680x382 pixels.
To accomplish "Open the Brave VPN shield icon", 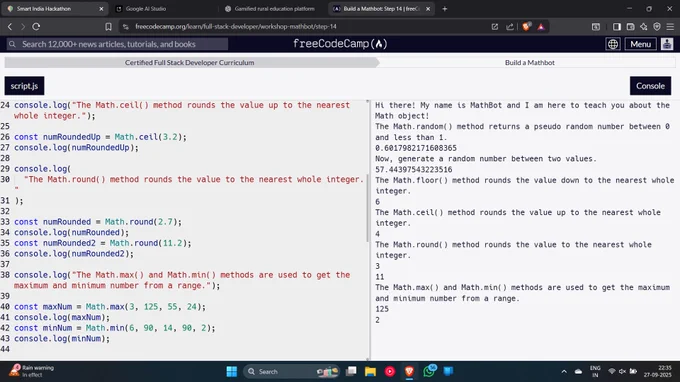I will click(x=657, y=26).
